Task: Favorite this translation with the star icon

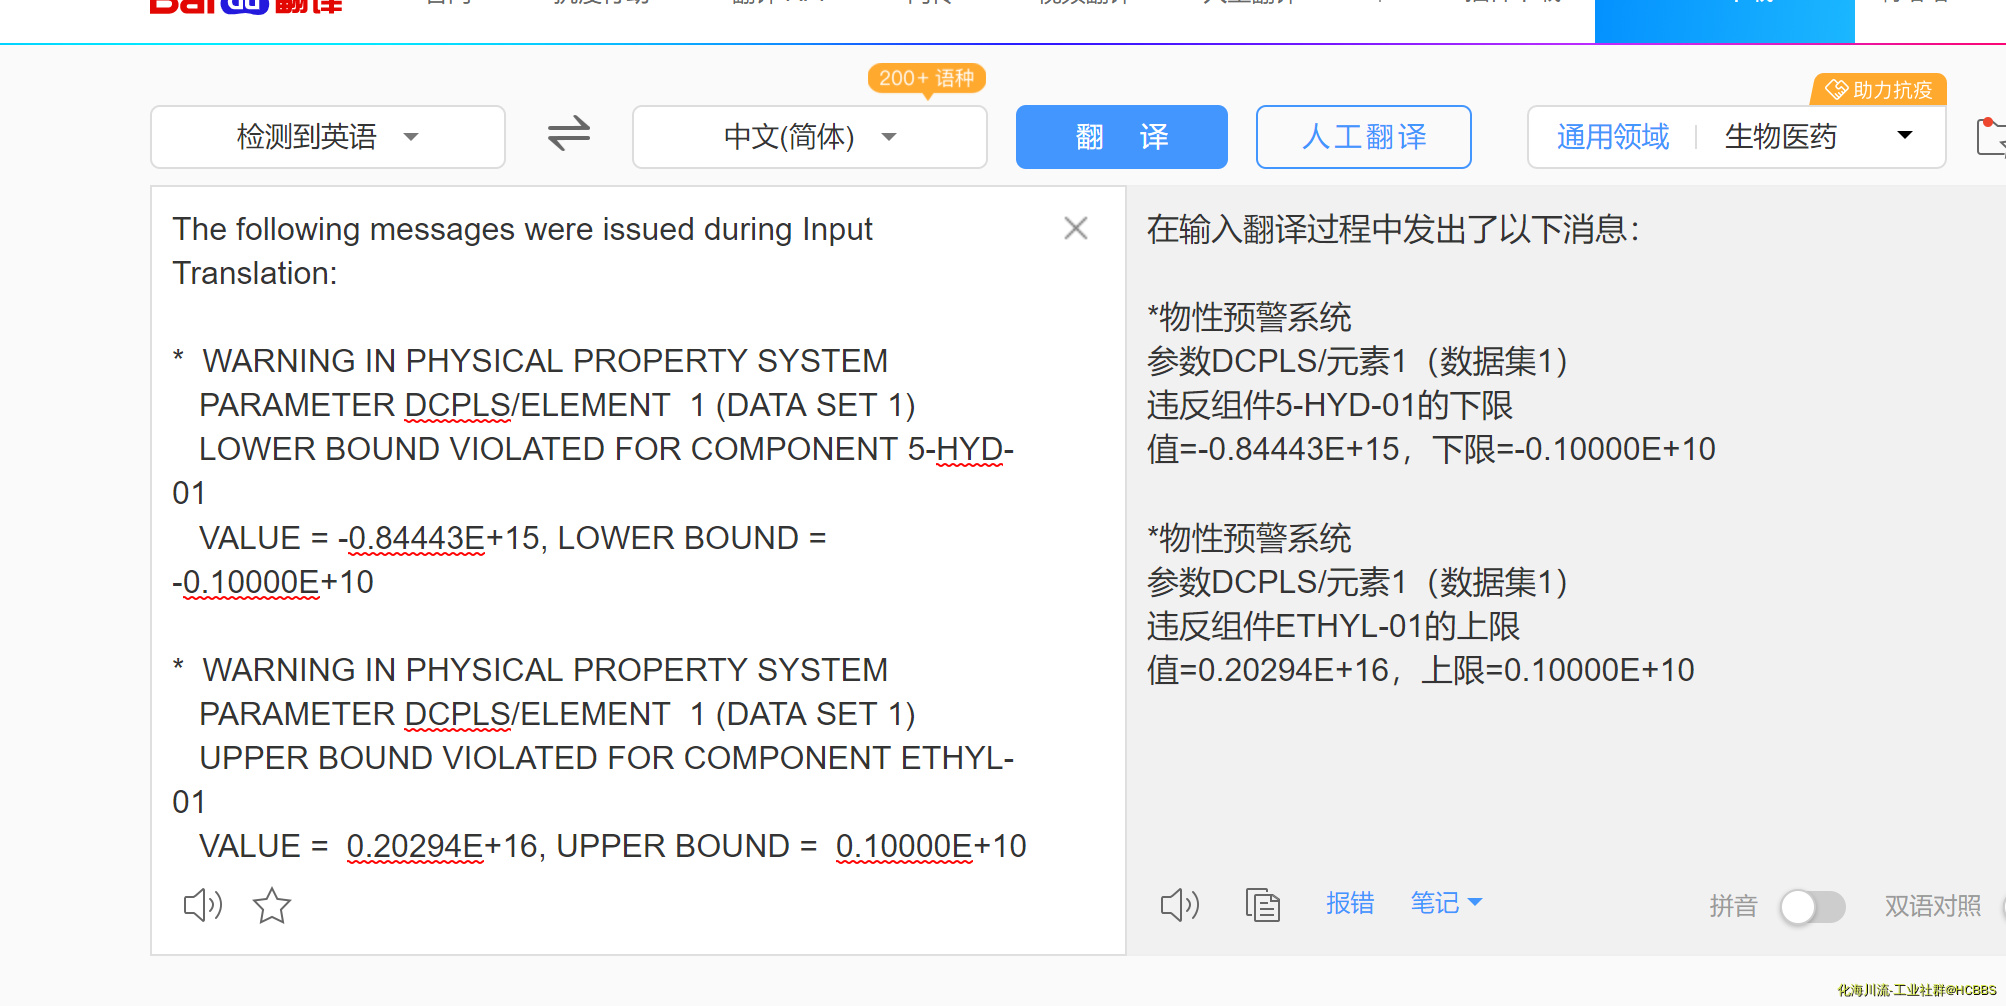Action: tap(271, 906)
